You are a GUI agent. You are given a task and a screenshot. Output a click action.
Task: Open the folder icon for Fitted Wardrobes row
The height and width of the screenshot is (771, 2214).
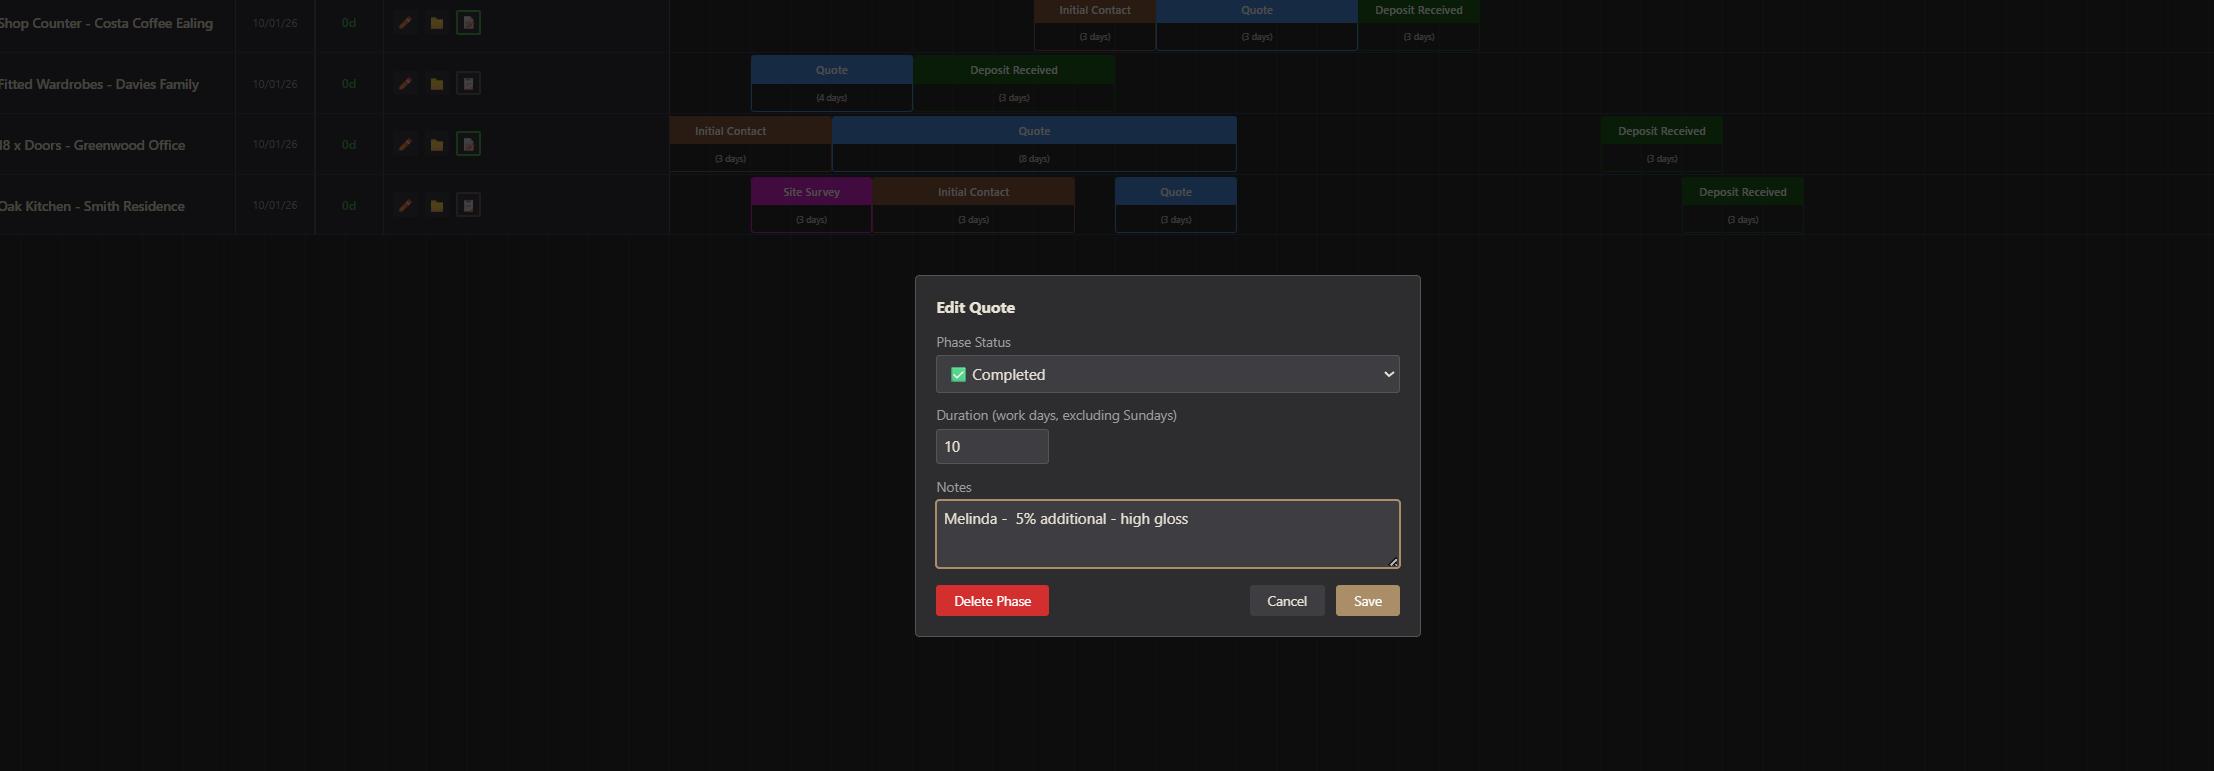[437, 84]
